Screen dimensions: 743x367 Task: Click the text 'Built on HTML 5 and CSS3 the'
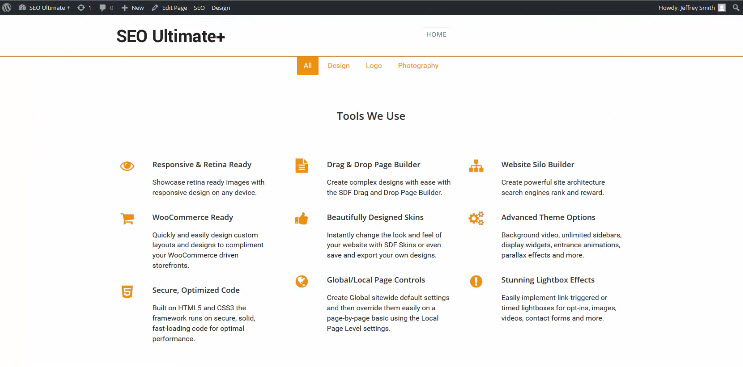[199, 308]
